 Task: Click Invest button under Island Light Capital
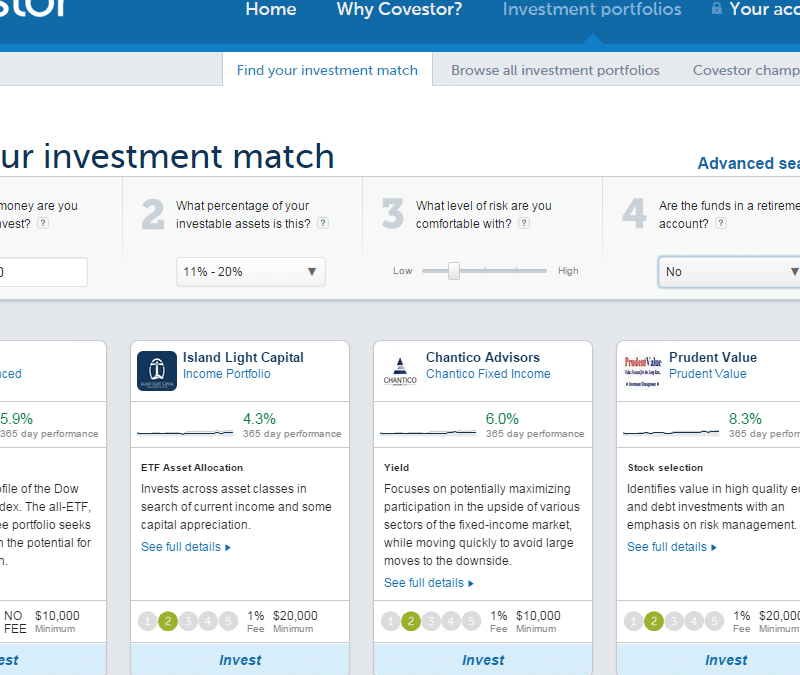pos(240,660)
